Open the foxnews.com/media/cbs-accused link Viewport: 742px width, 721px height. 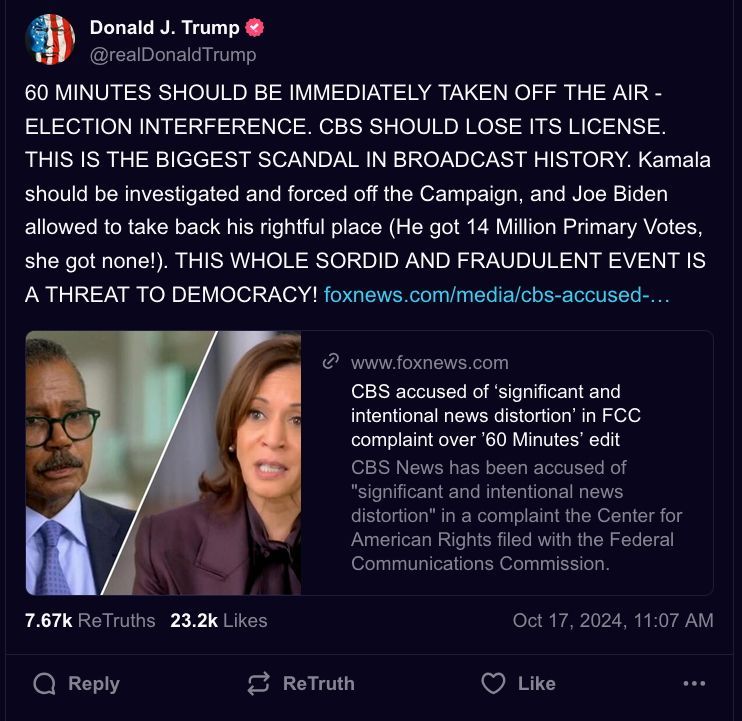click(x=497, y=295)
